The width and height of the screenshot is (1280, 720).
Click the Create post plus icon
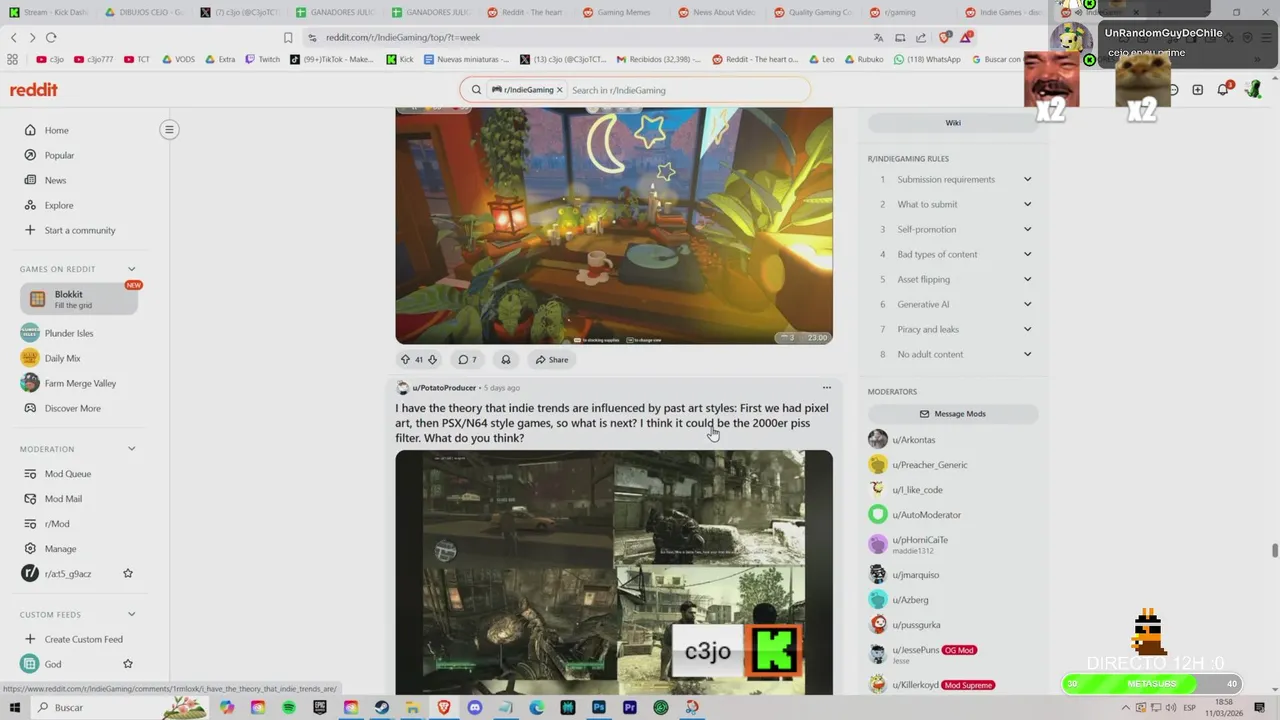[1197, 90]
